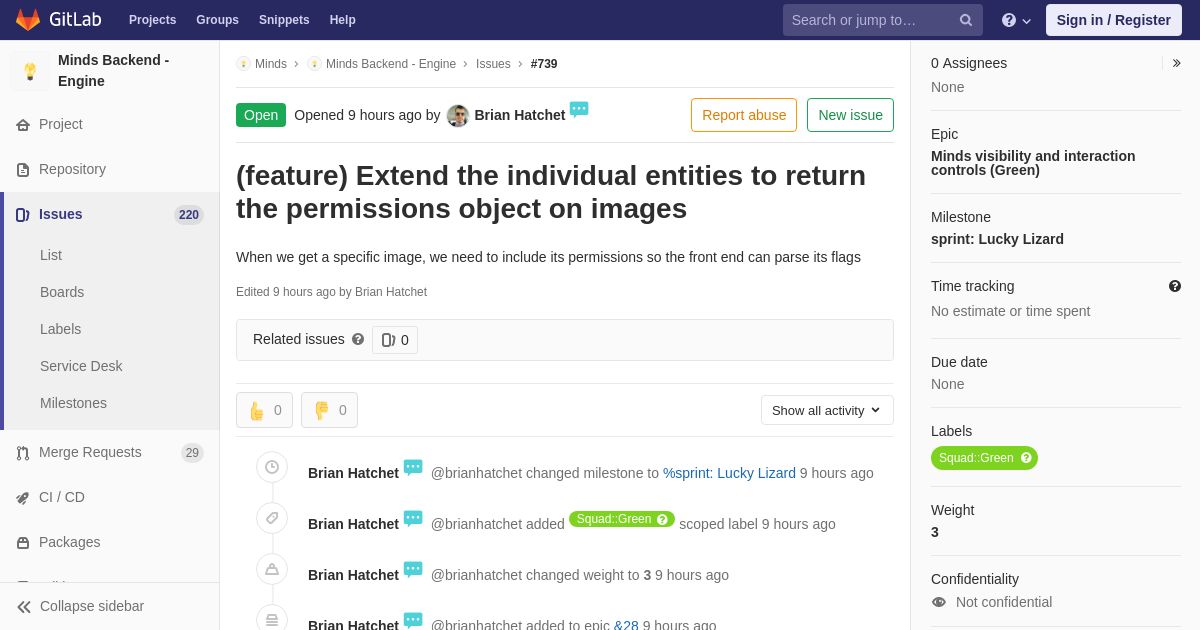Toggle the thumbs down reaction

point(329,410)
